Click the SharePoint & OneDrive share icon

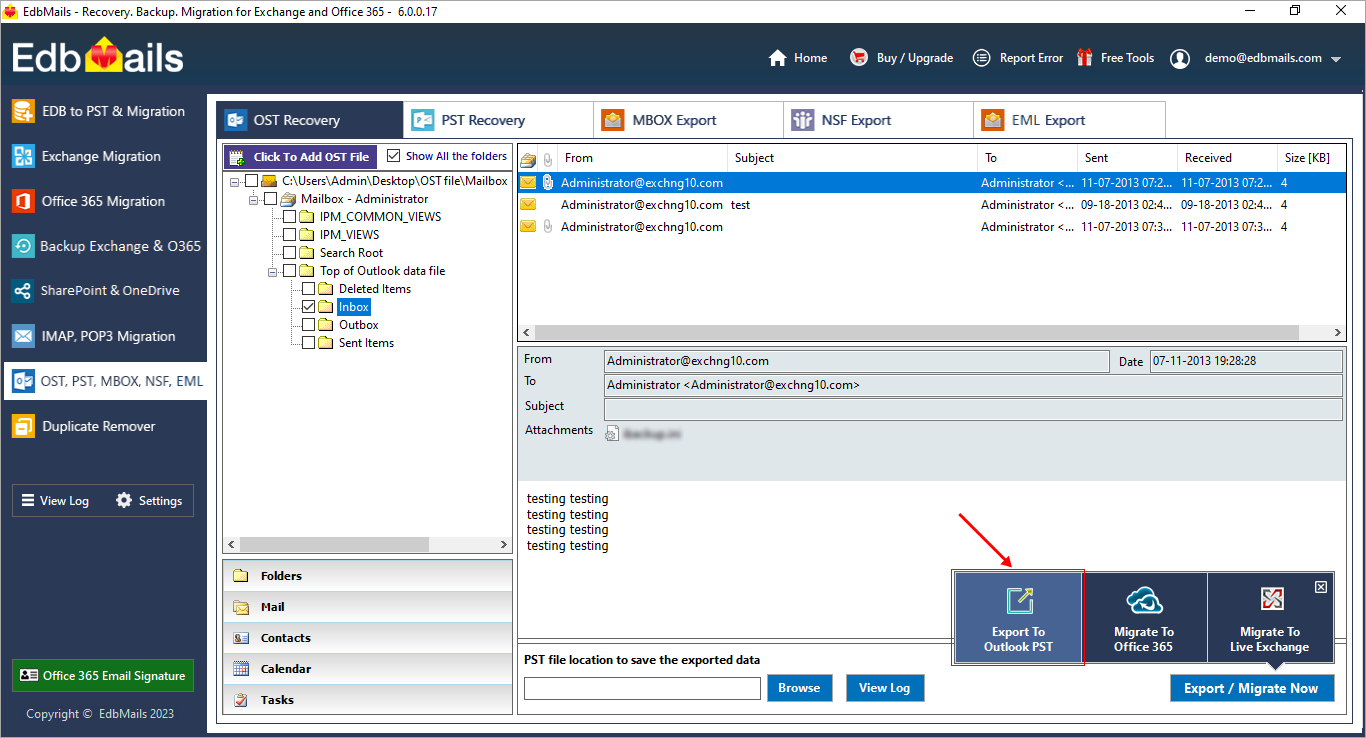(x=23, y=291)
